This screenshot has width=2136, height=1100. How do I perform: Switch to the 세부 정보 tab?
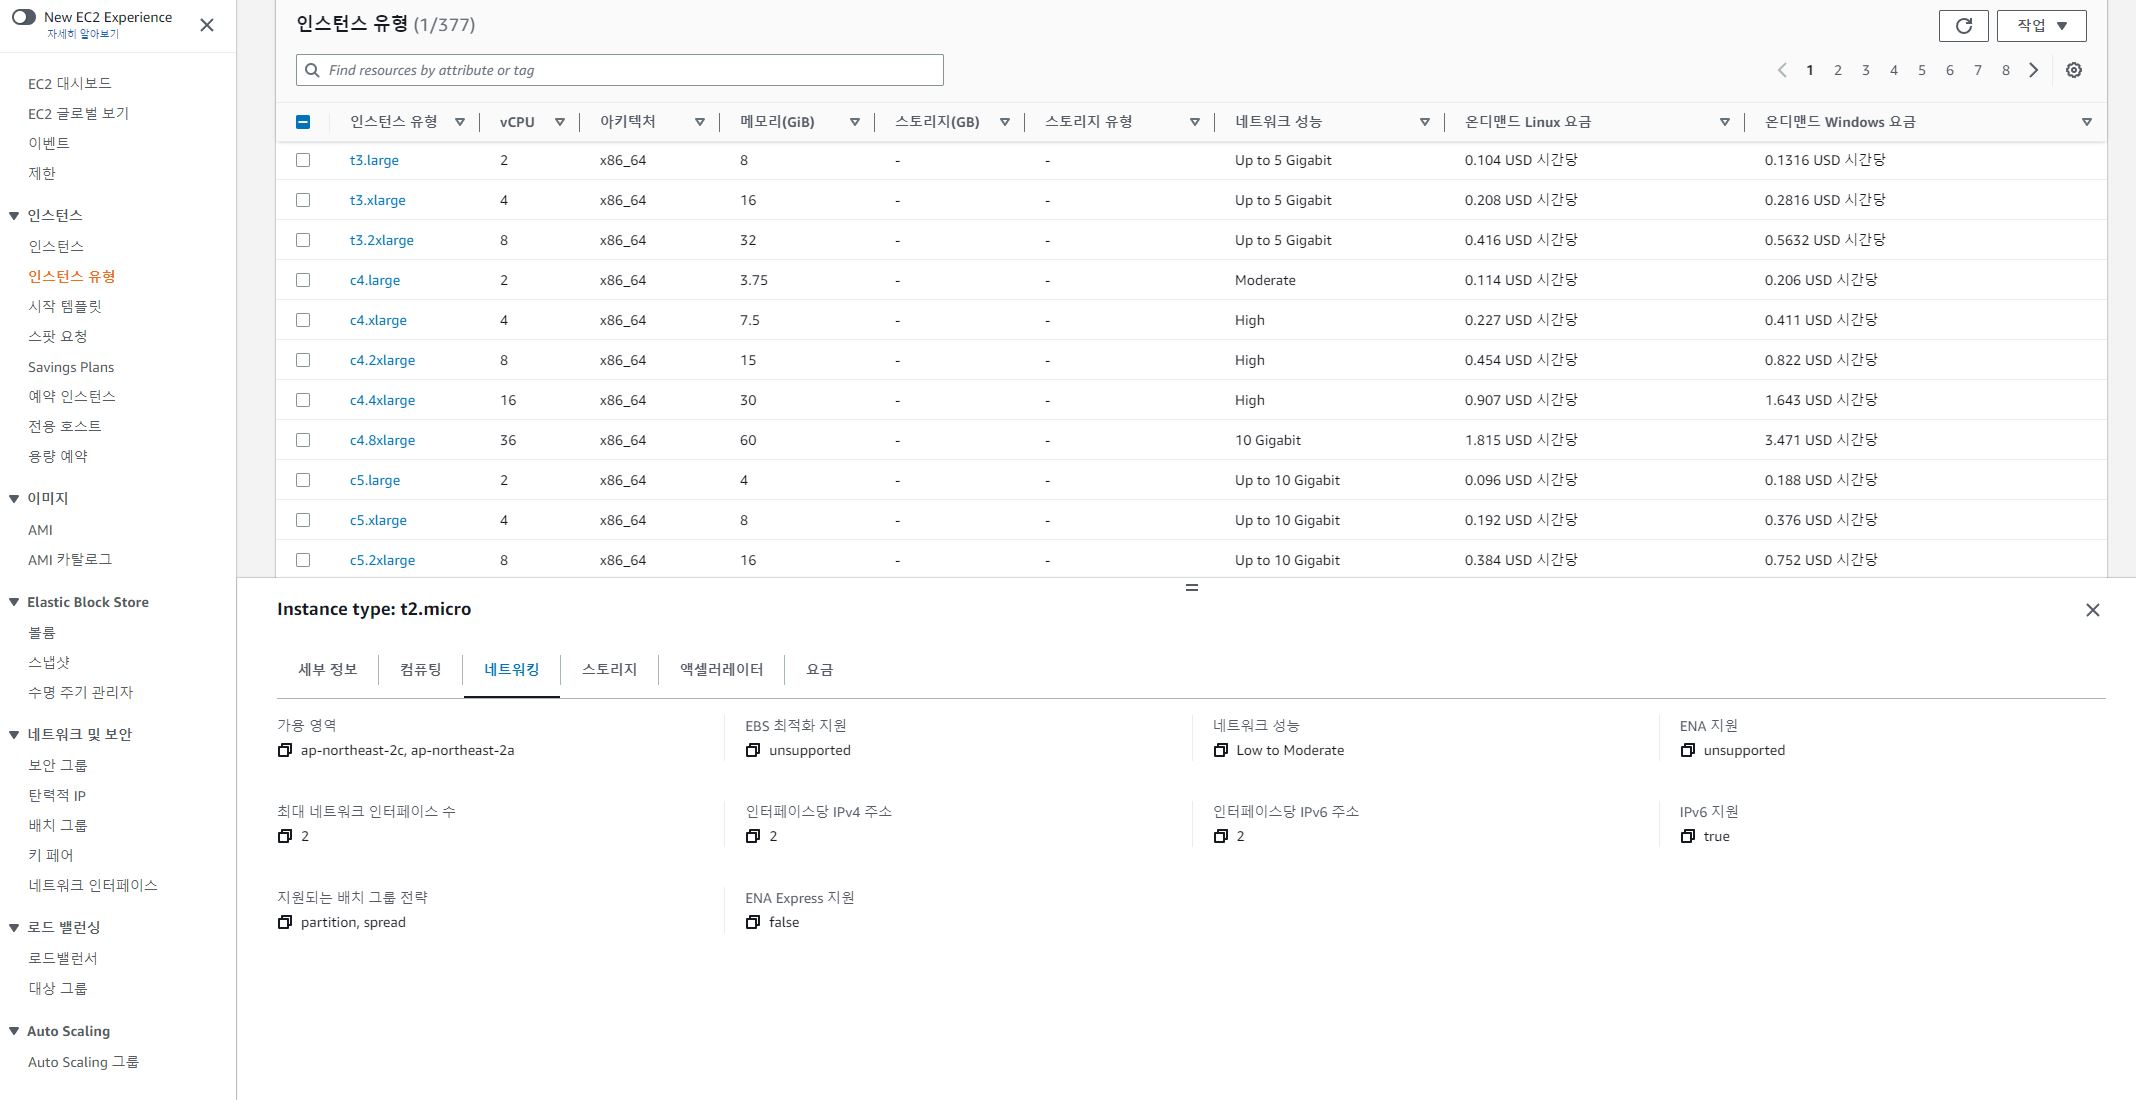[327, 670]
